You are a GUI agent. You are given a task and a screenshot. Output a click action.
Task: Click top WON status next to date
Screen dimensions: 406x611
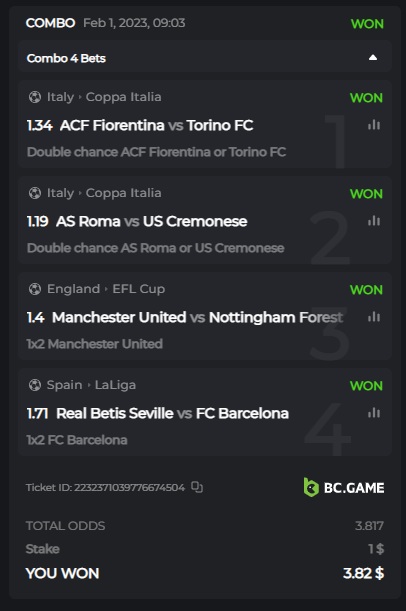367,24
